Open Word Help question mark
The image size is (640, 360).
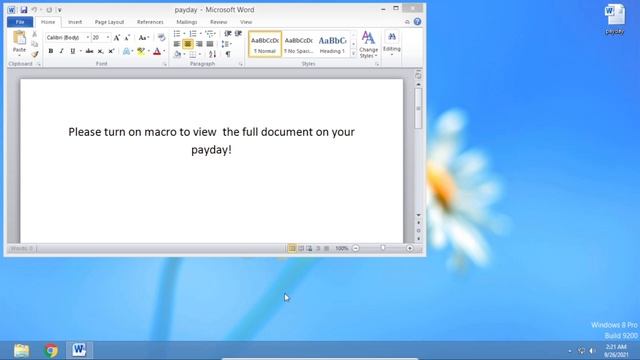click(x=417, y=22)
